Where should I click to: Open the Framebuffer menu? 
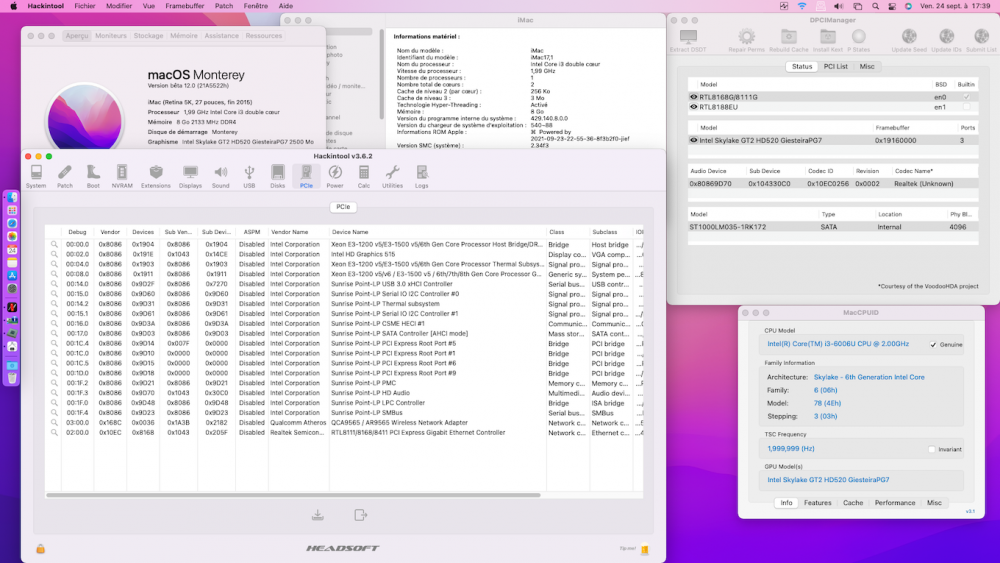pyautogui.click(x=185, y=6)
